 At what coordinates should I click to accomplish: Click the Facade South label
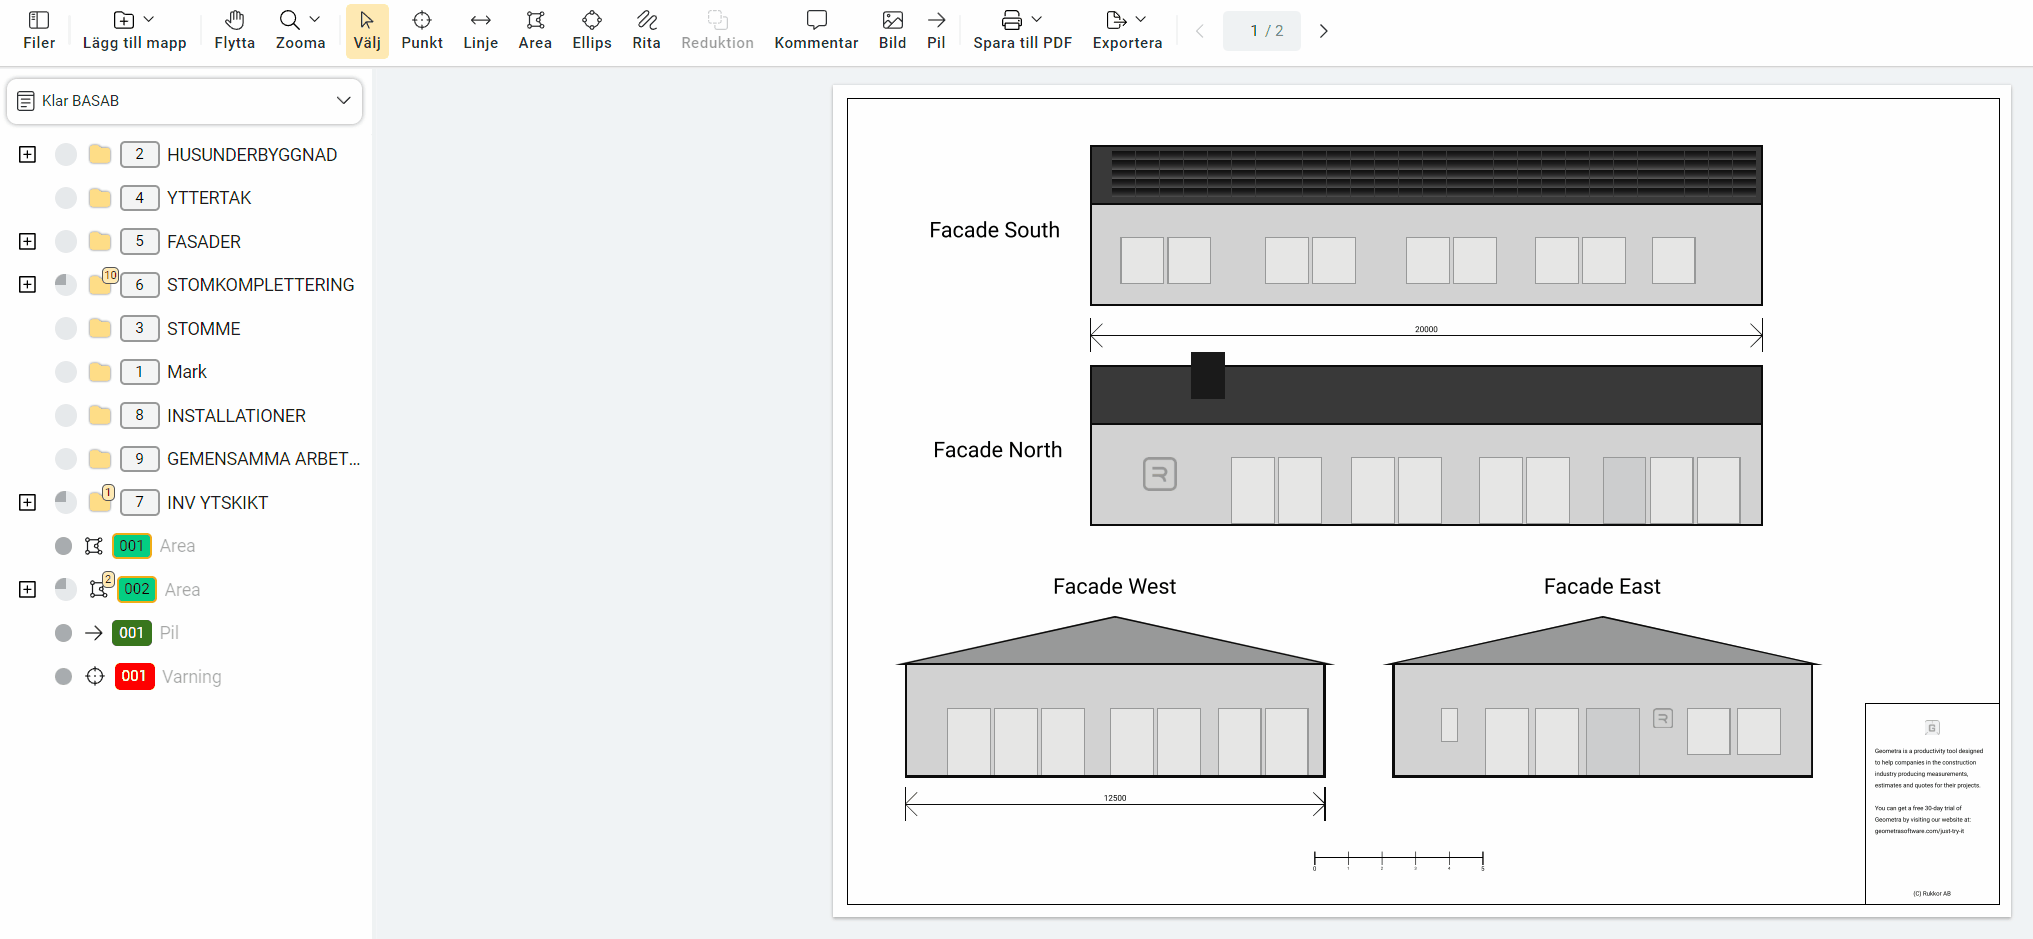(x=994, y=230)
